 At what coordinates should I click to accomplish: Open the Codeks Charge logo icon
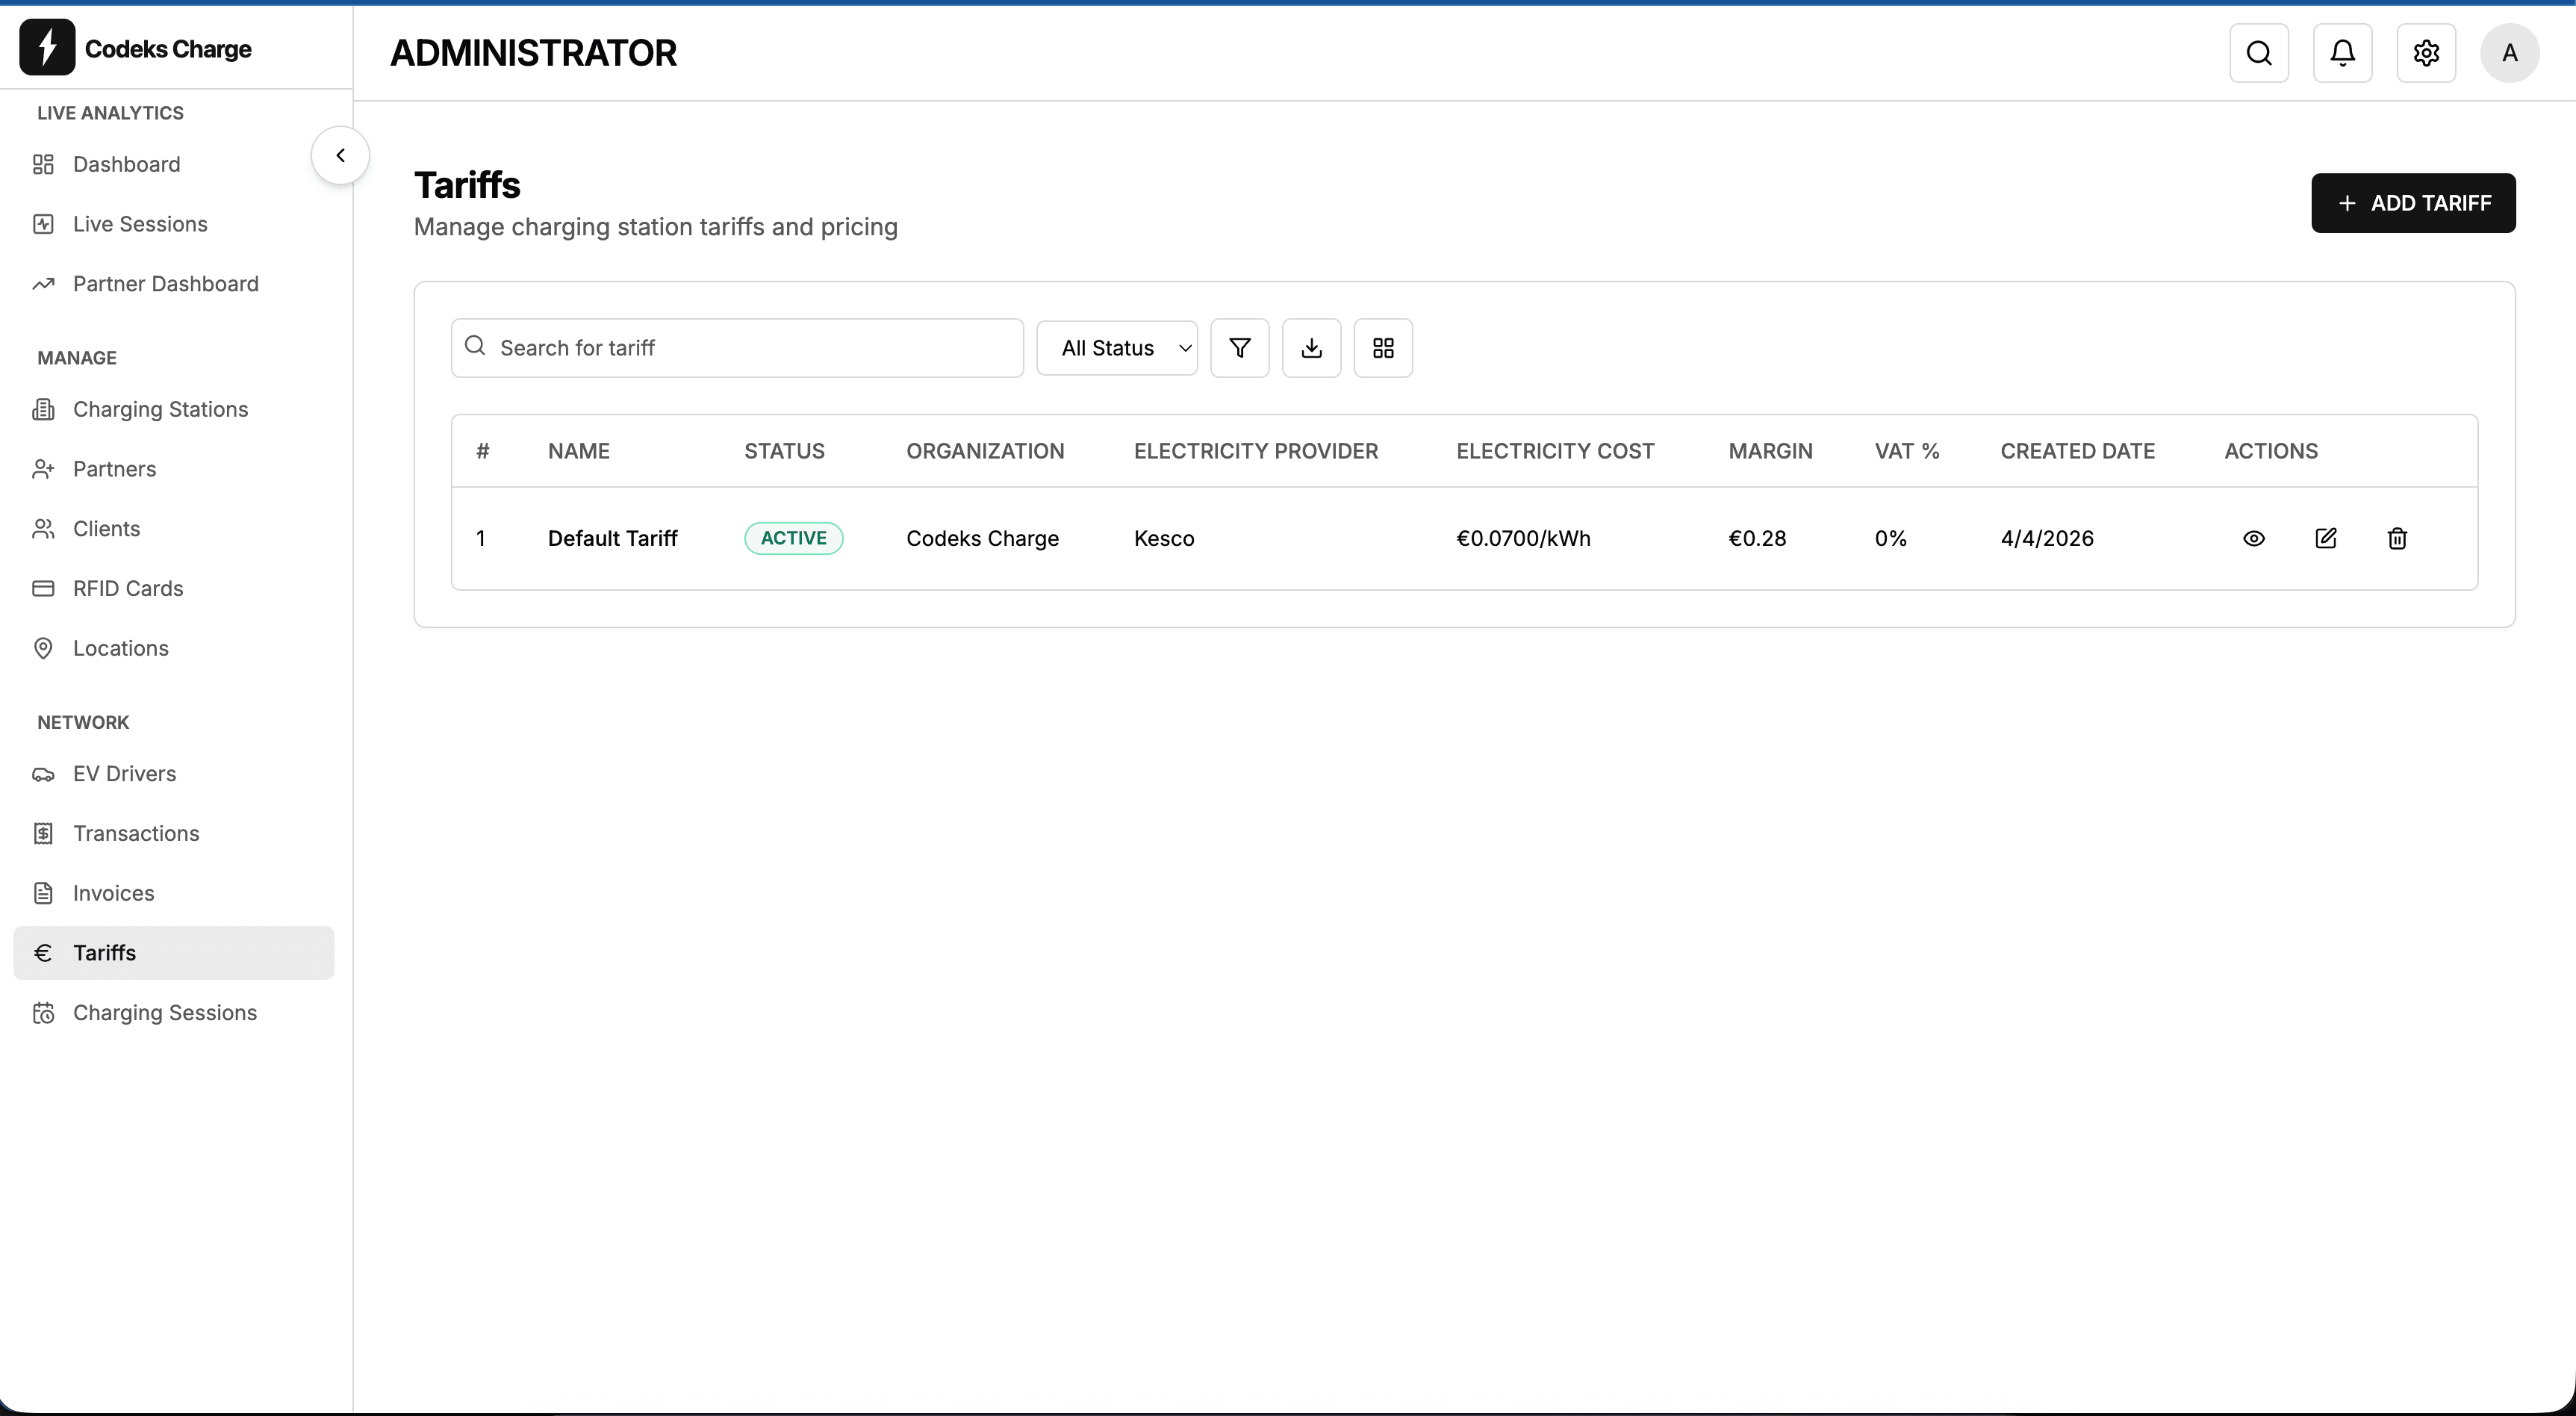point(46,47)
